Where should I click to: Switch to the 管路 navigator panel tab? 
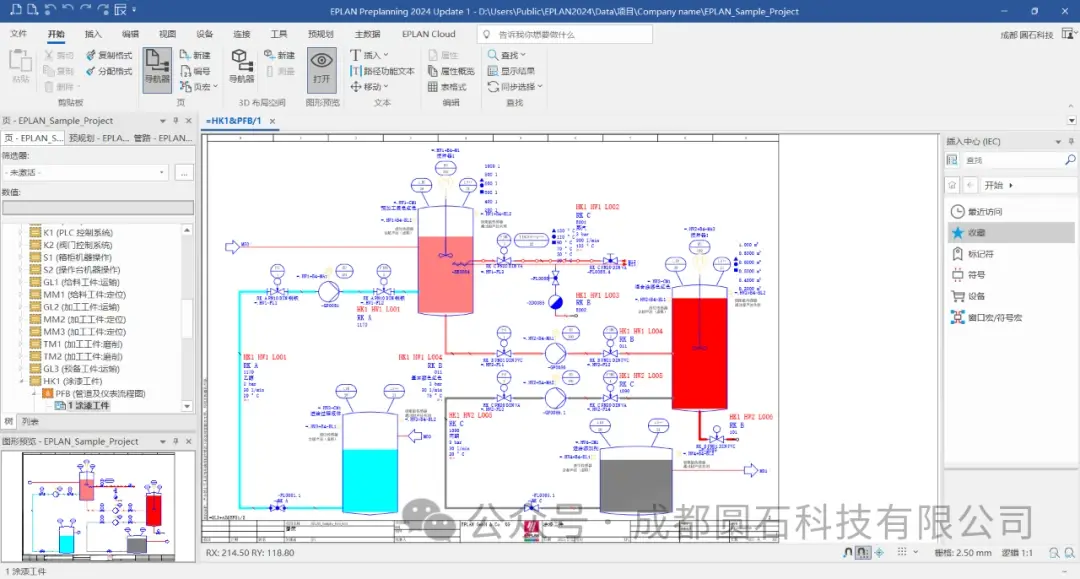point(163,138)
